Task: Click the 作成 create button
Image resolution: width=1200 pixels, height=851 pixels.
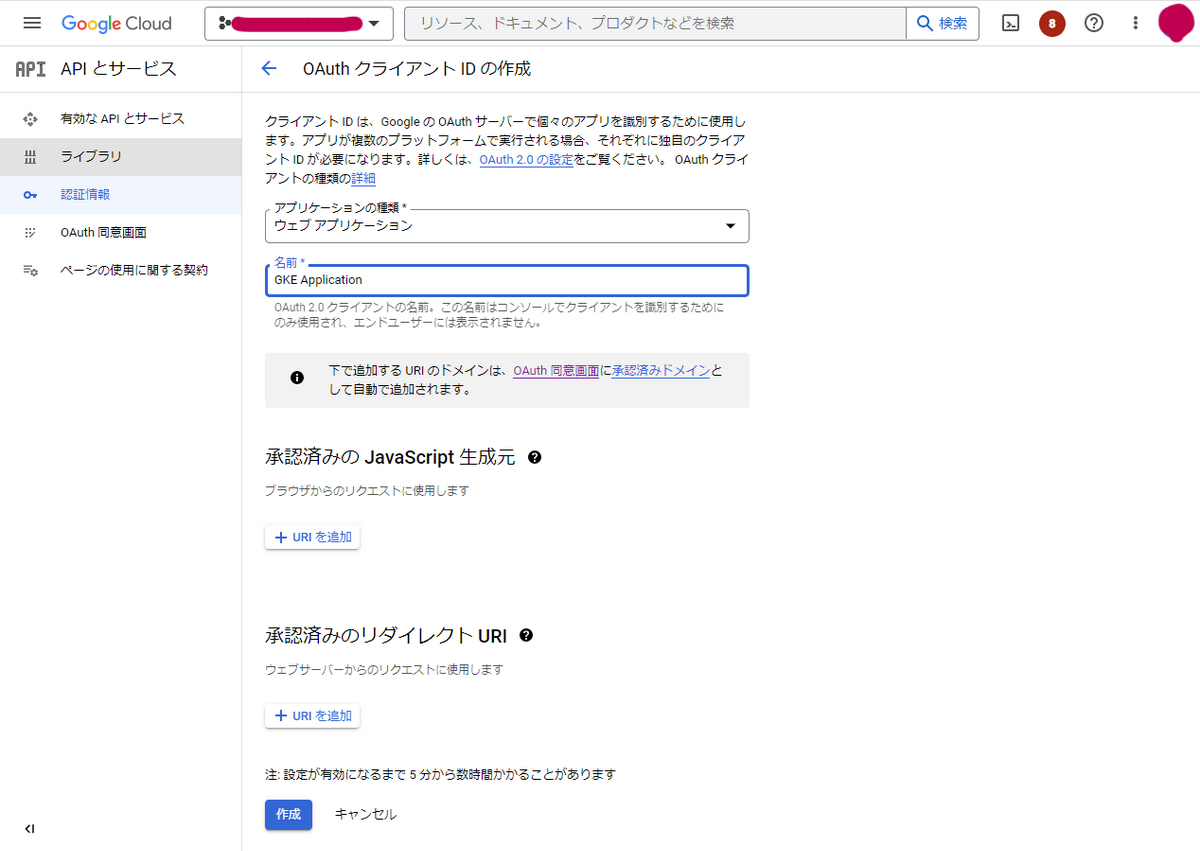Action: pos(288,814)
